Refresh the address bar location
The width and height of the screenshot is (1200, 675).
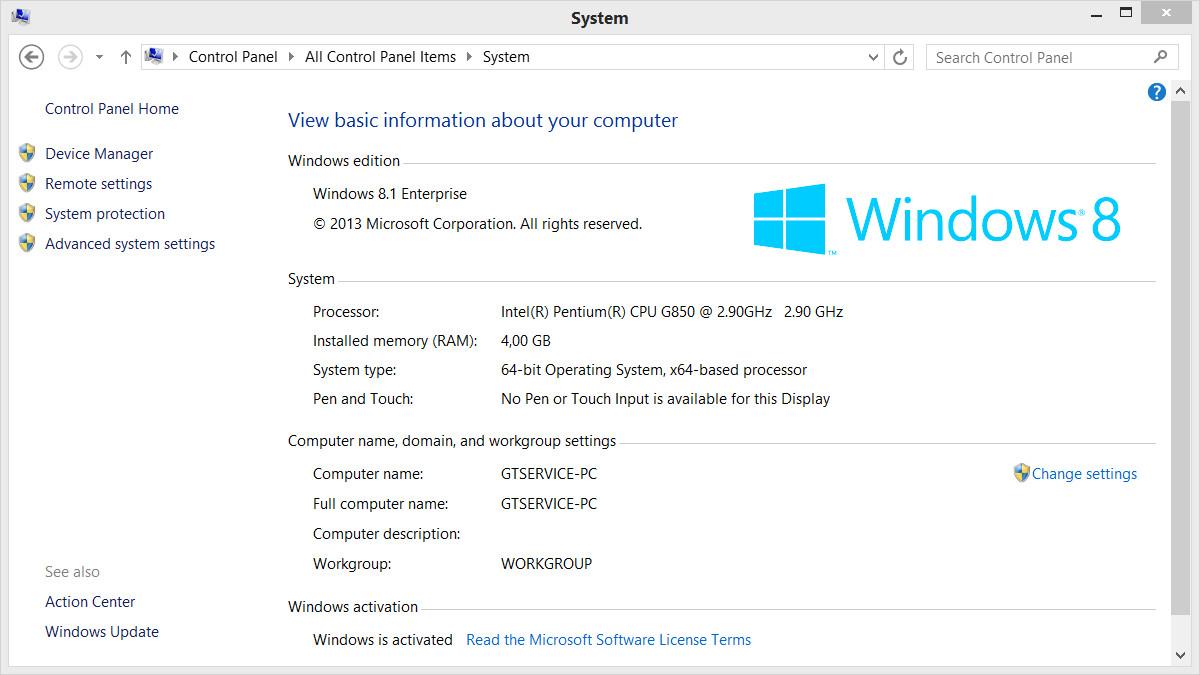[900, 57]
